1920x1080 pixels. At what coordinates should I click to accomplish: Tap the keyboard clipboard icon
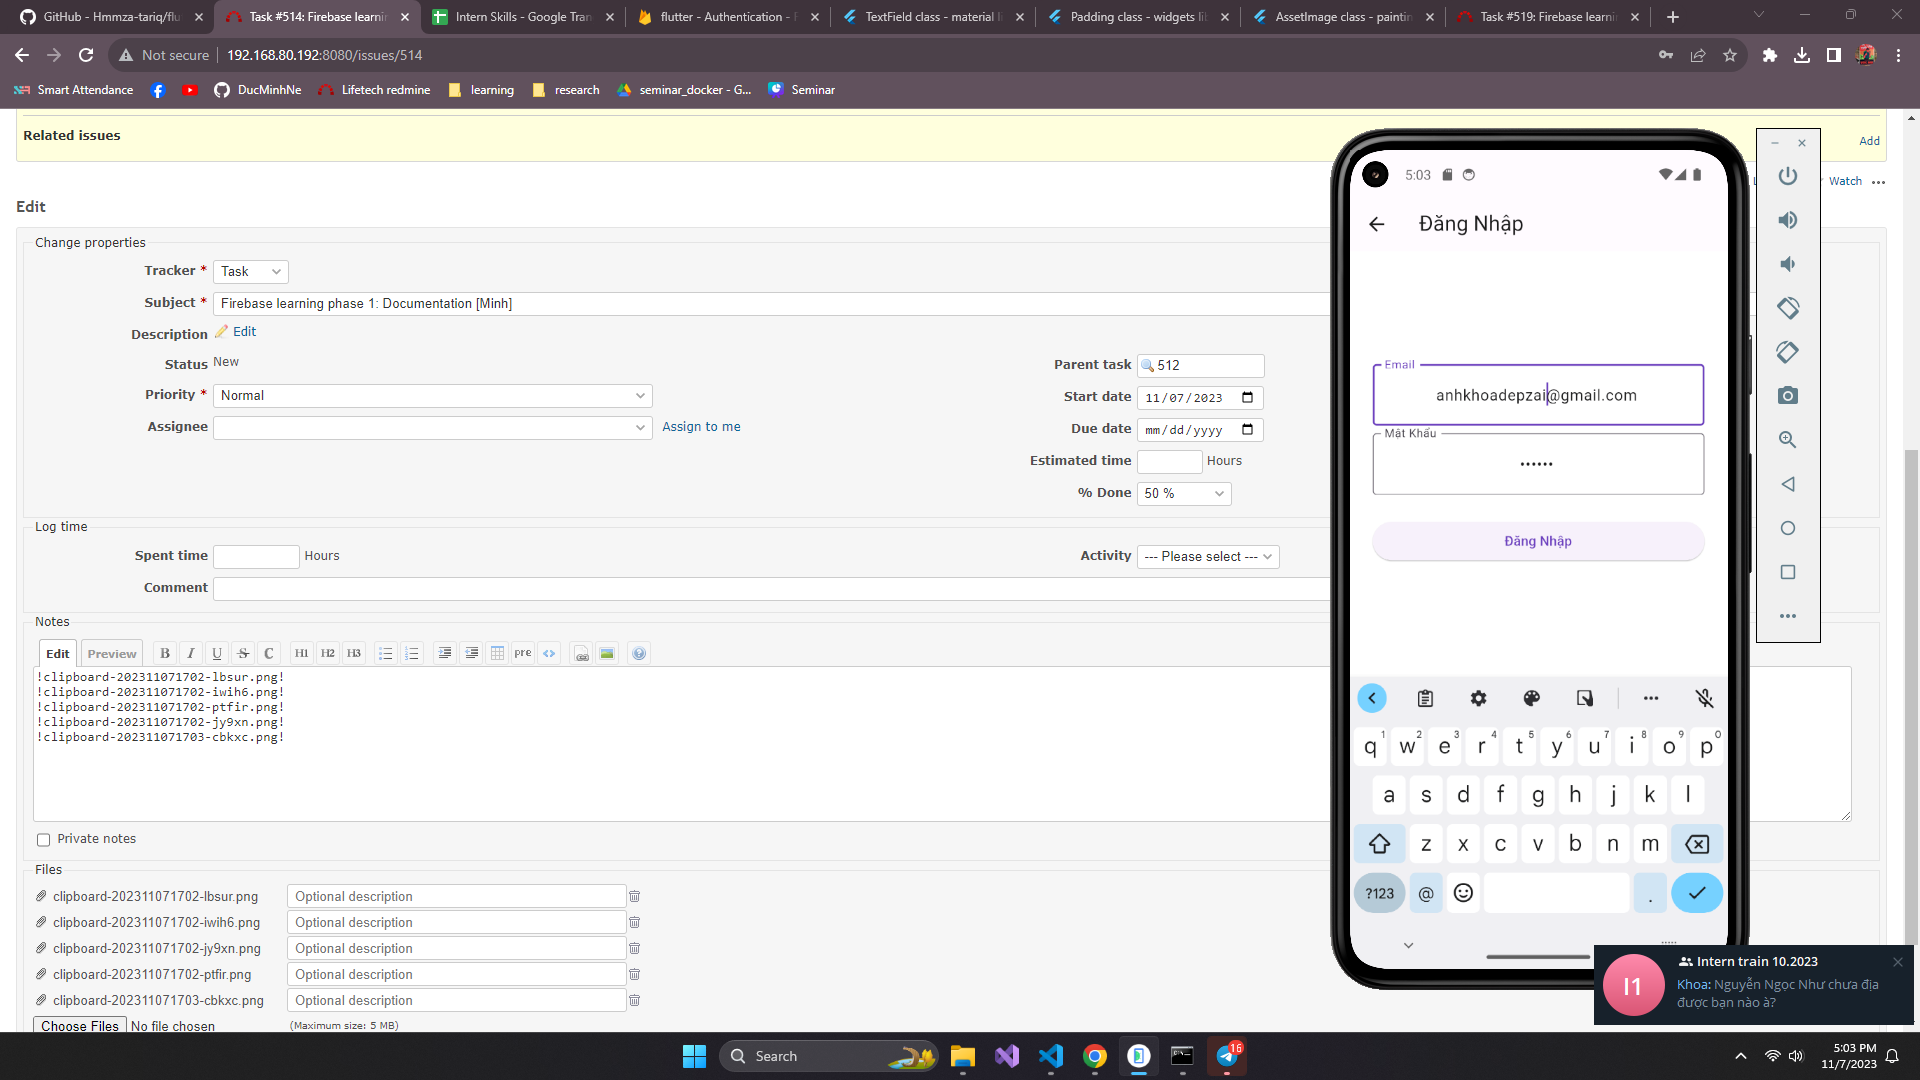pos(1425,698)
